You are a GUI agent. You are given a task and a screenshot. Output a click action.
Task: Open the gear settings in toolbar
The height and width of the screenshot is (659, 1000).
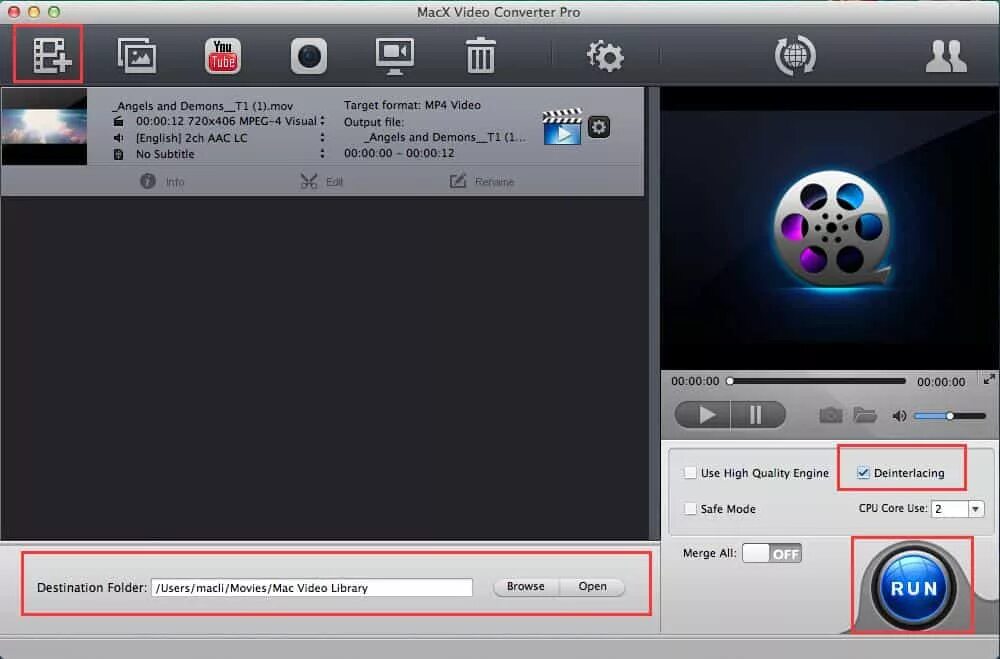(x=605, y=56)
